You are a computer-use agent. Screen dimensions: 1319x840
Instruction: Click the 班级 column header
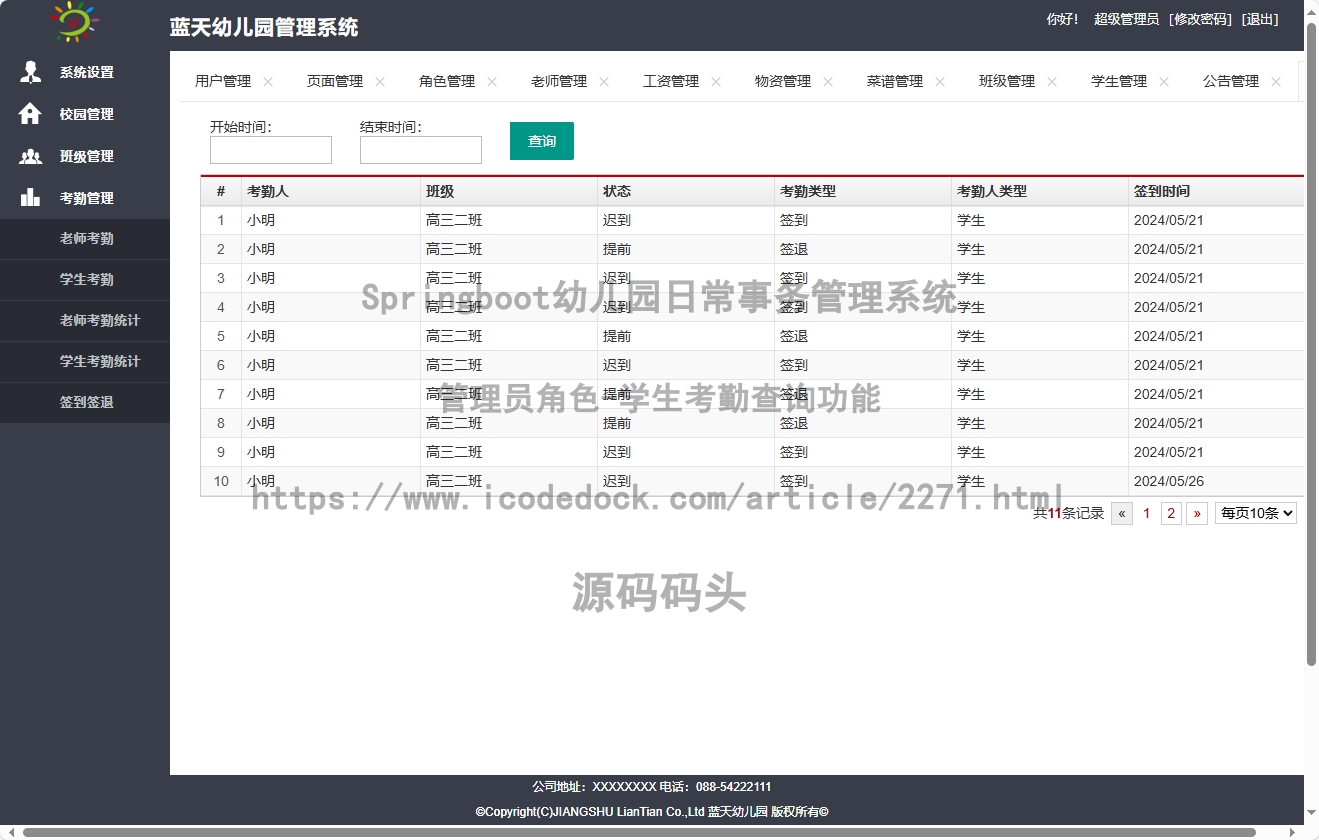click(509, 191)
